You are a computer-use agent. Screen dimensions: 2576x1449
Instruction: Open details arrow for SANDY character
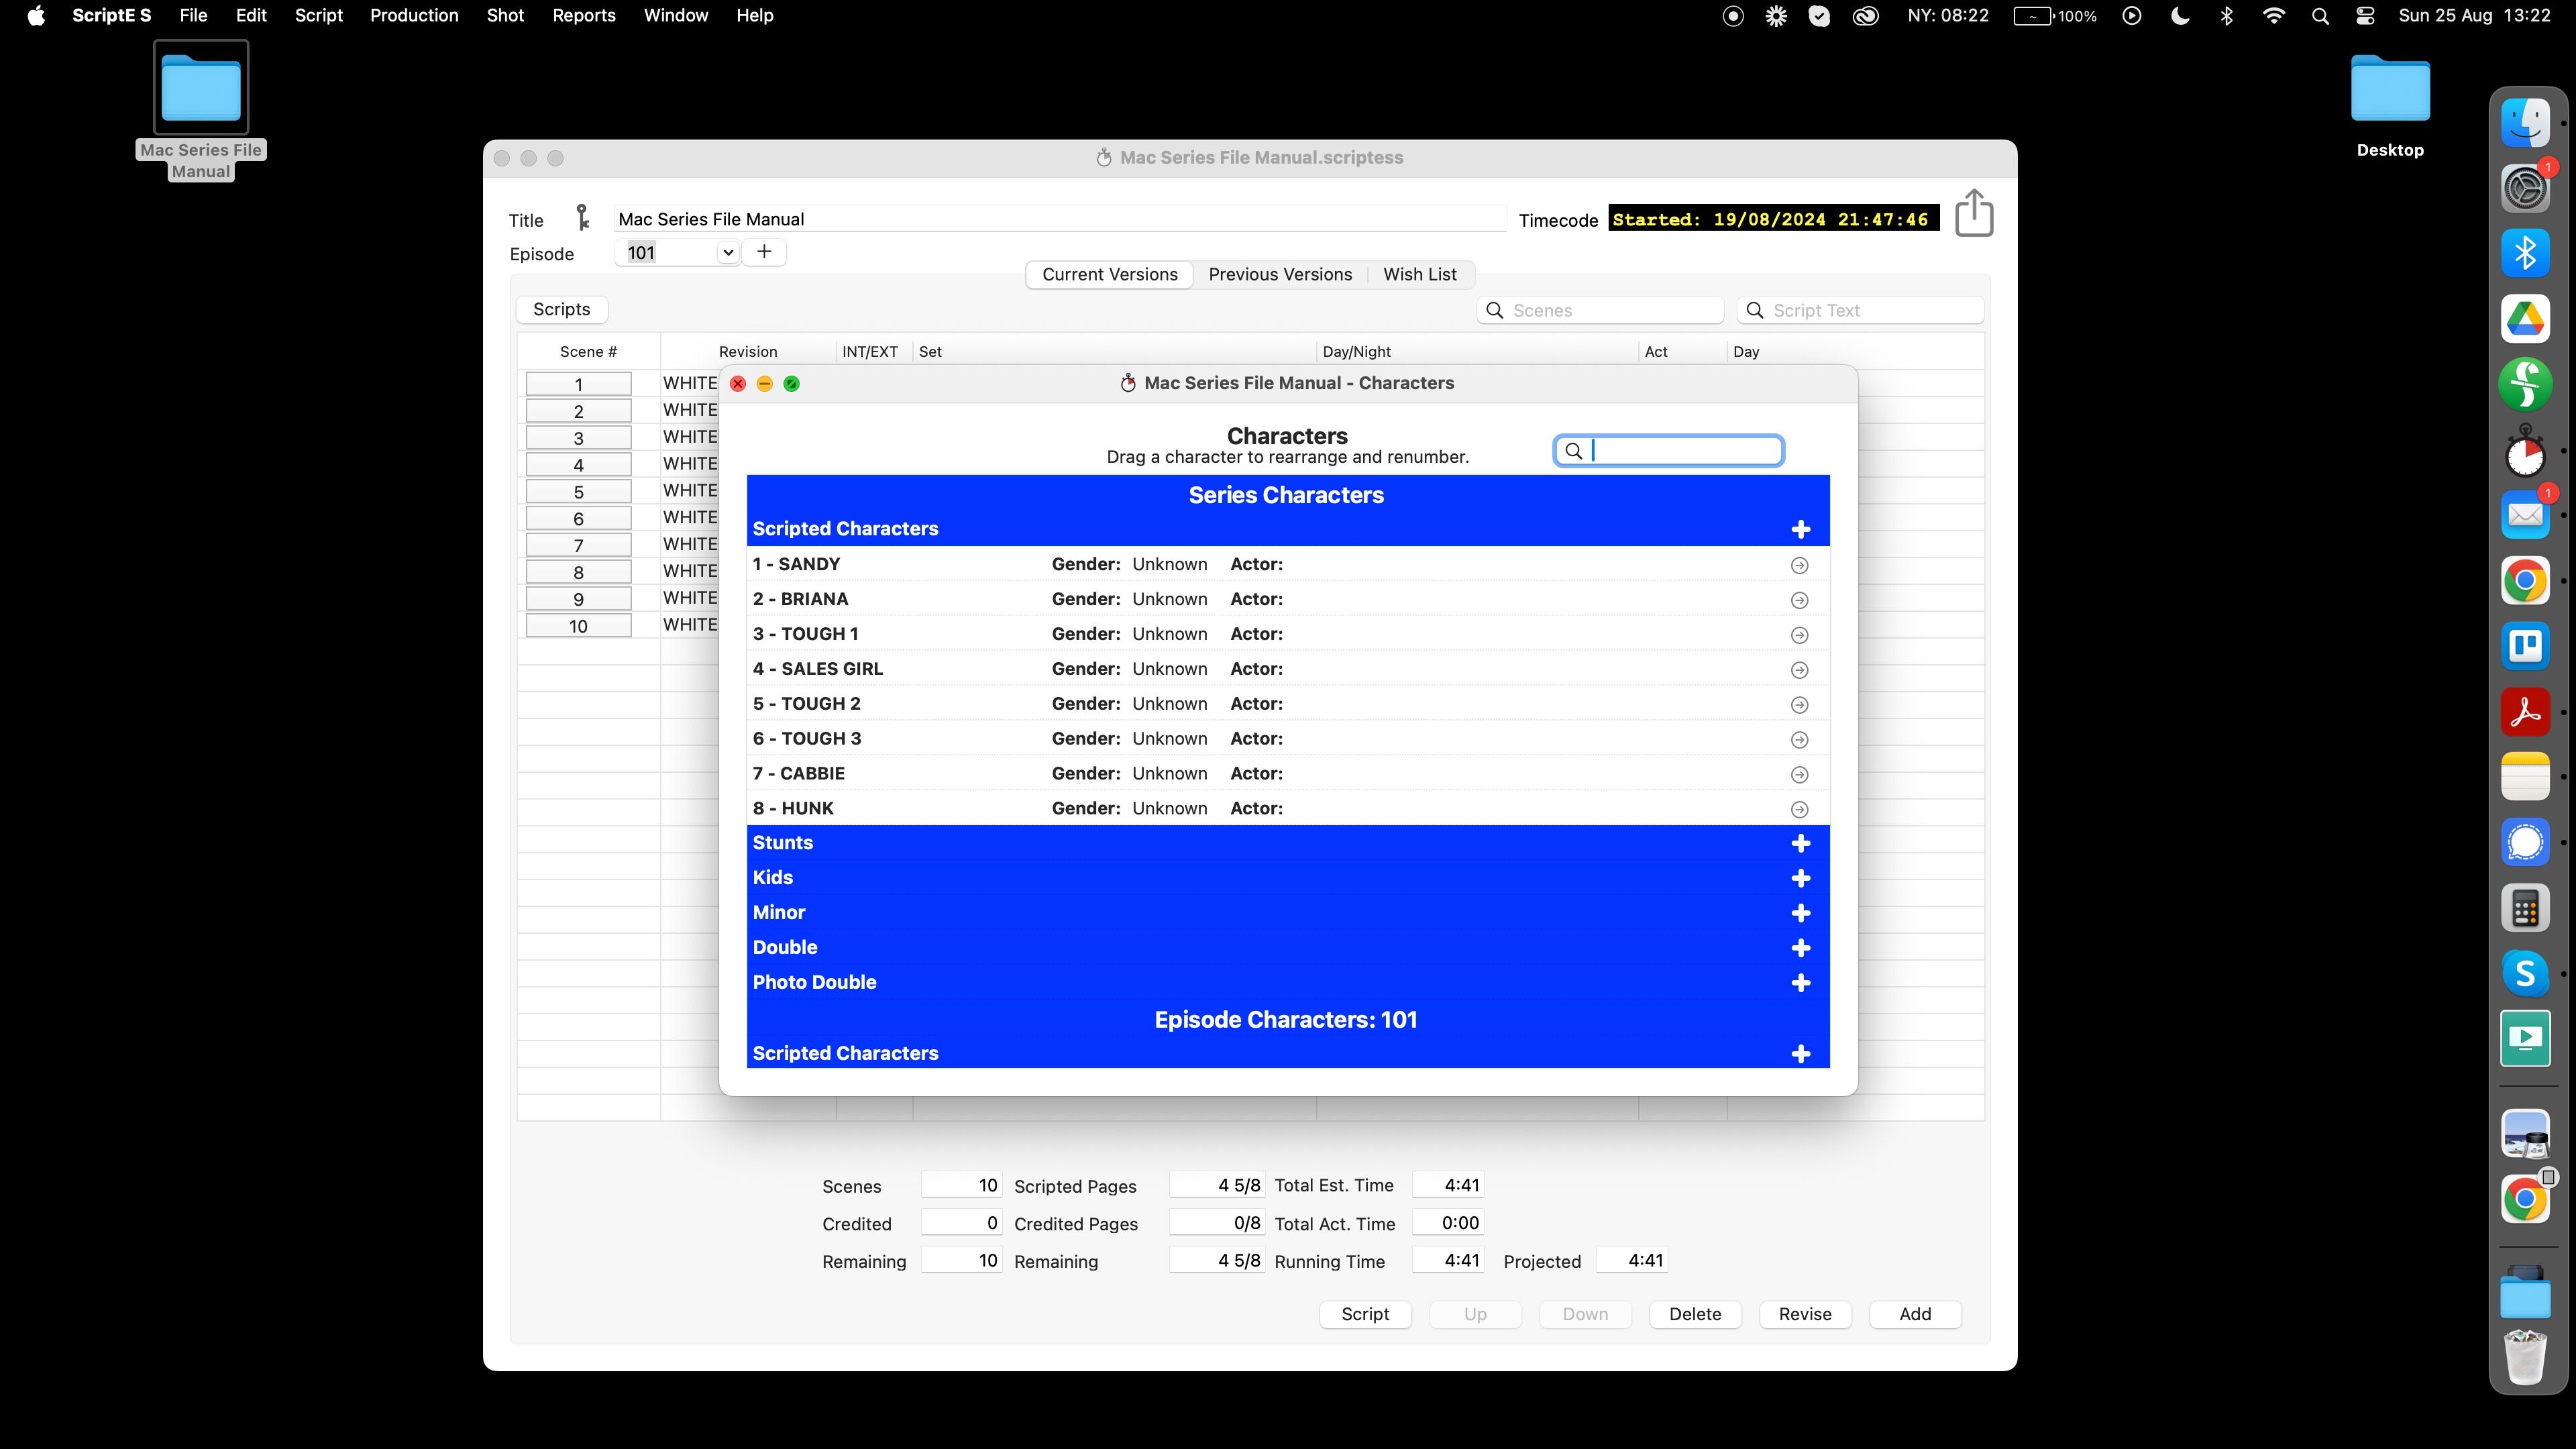click(1799, 566)
